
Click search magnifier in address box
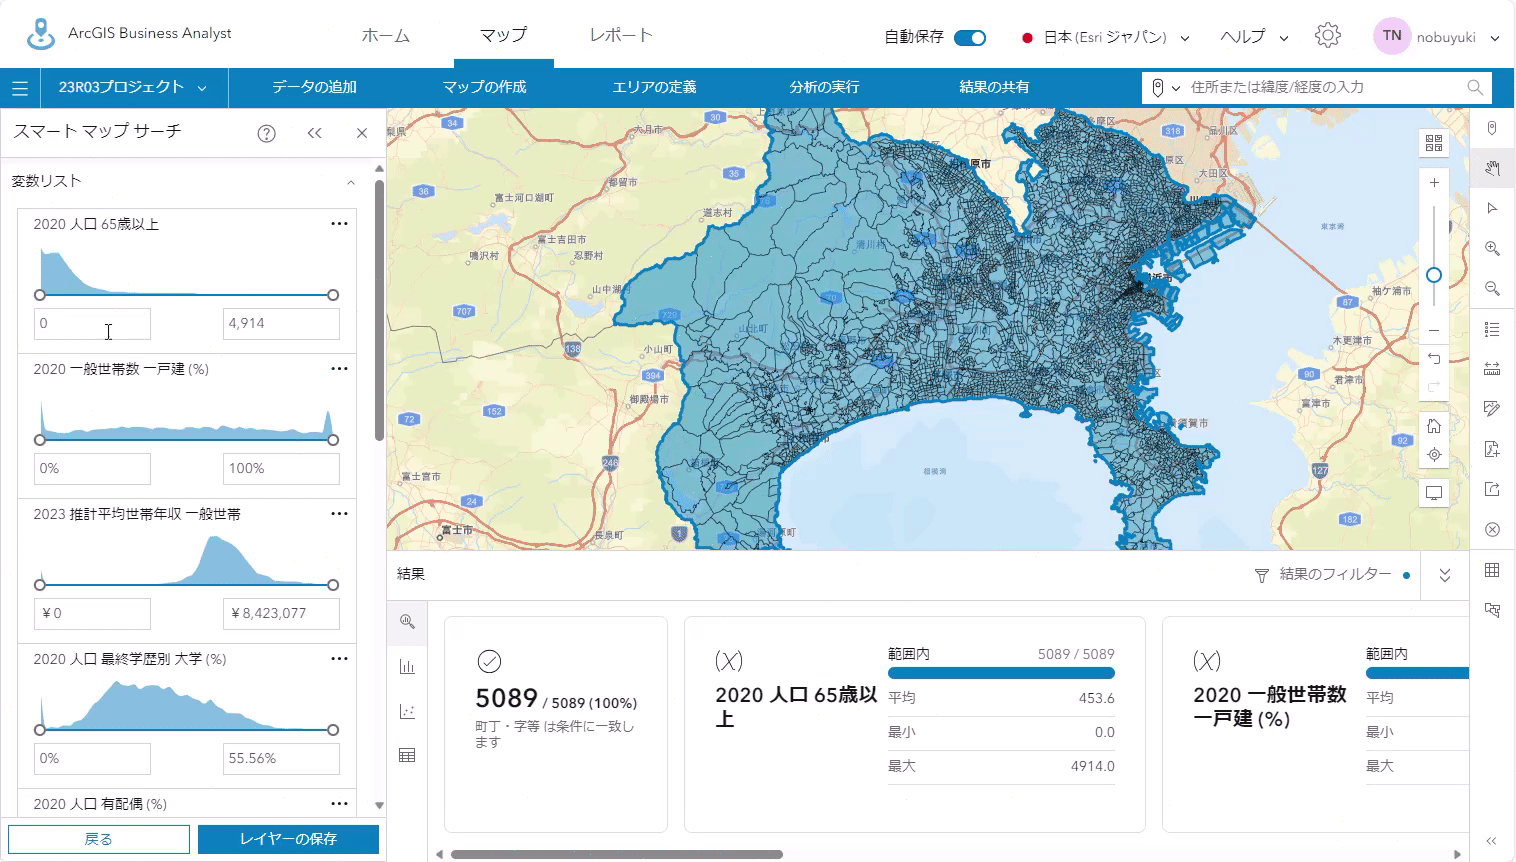click(x=1474, y=88)
